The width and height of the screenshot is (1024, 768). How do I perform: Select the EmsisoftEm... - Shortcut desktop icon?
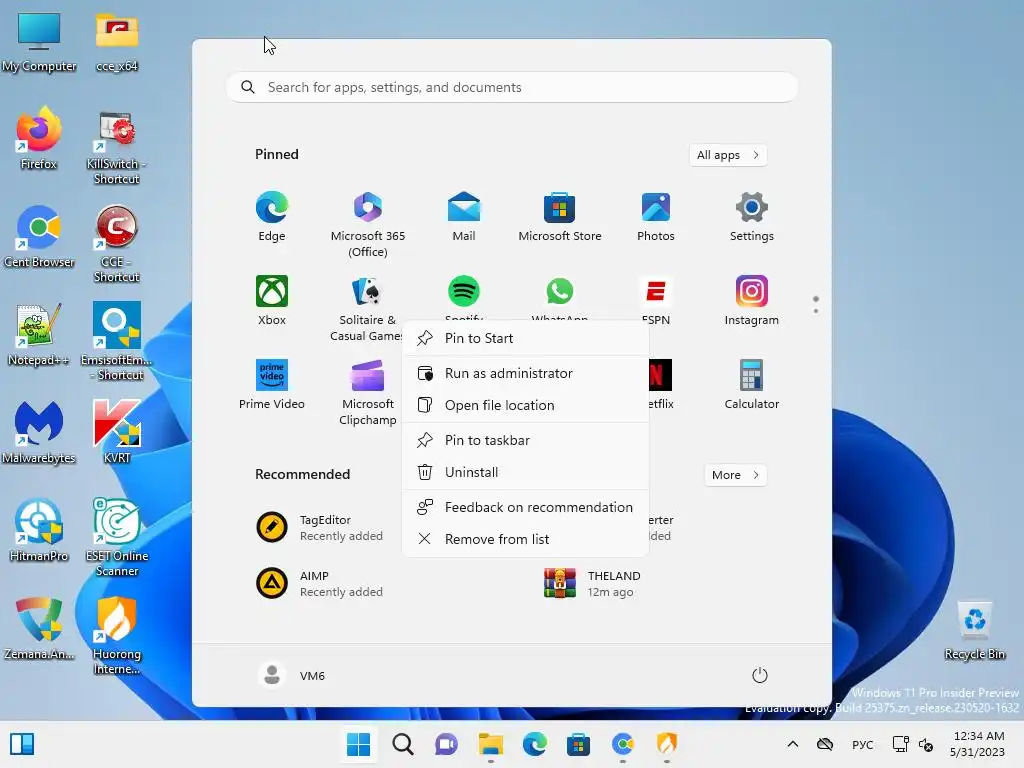(117, 342)
